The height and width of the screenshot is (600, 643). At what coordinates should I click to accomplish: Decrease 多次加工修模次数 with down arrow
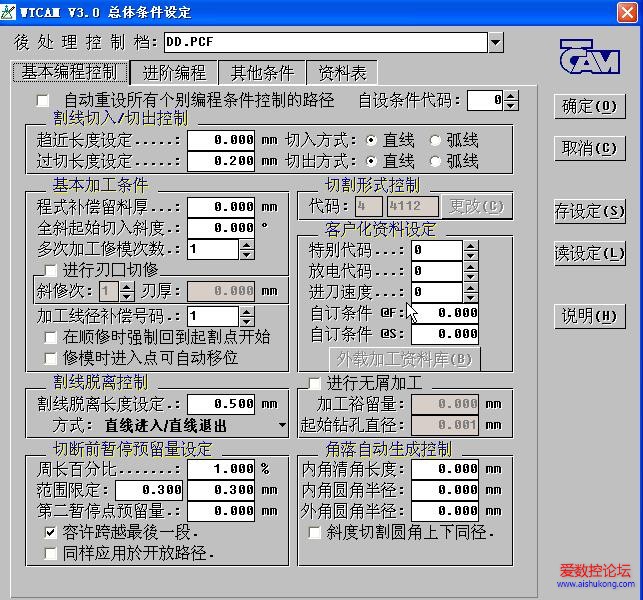(246, 254)
